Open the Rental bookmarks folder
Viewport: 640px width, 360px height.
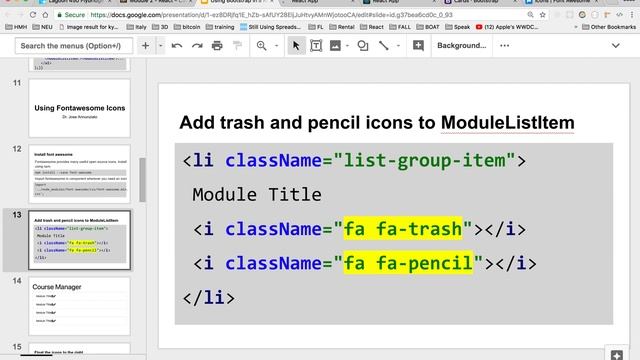click(x=342, y=27)
